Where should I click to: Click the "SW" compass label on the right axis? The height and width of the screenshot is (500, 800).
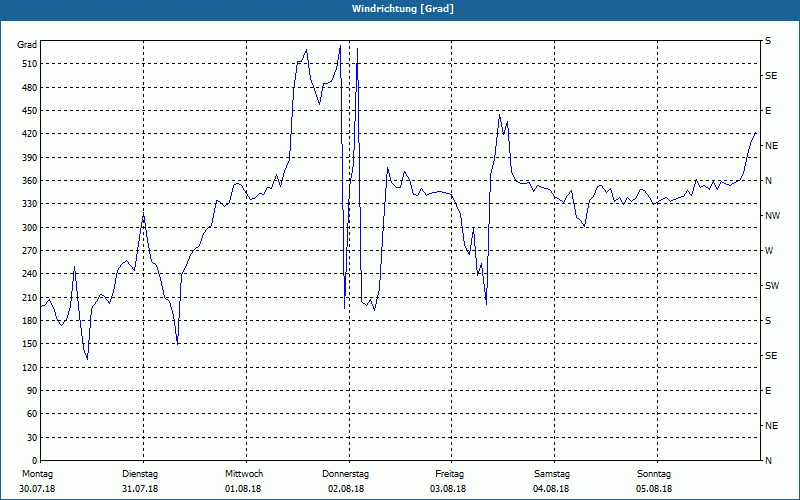pyautogui.click(x=772, y=286)
